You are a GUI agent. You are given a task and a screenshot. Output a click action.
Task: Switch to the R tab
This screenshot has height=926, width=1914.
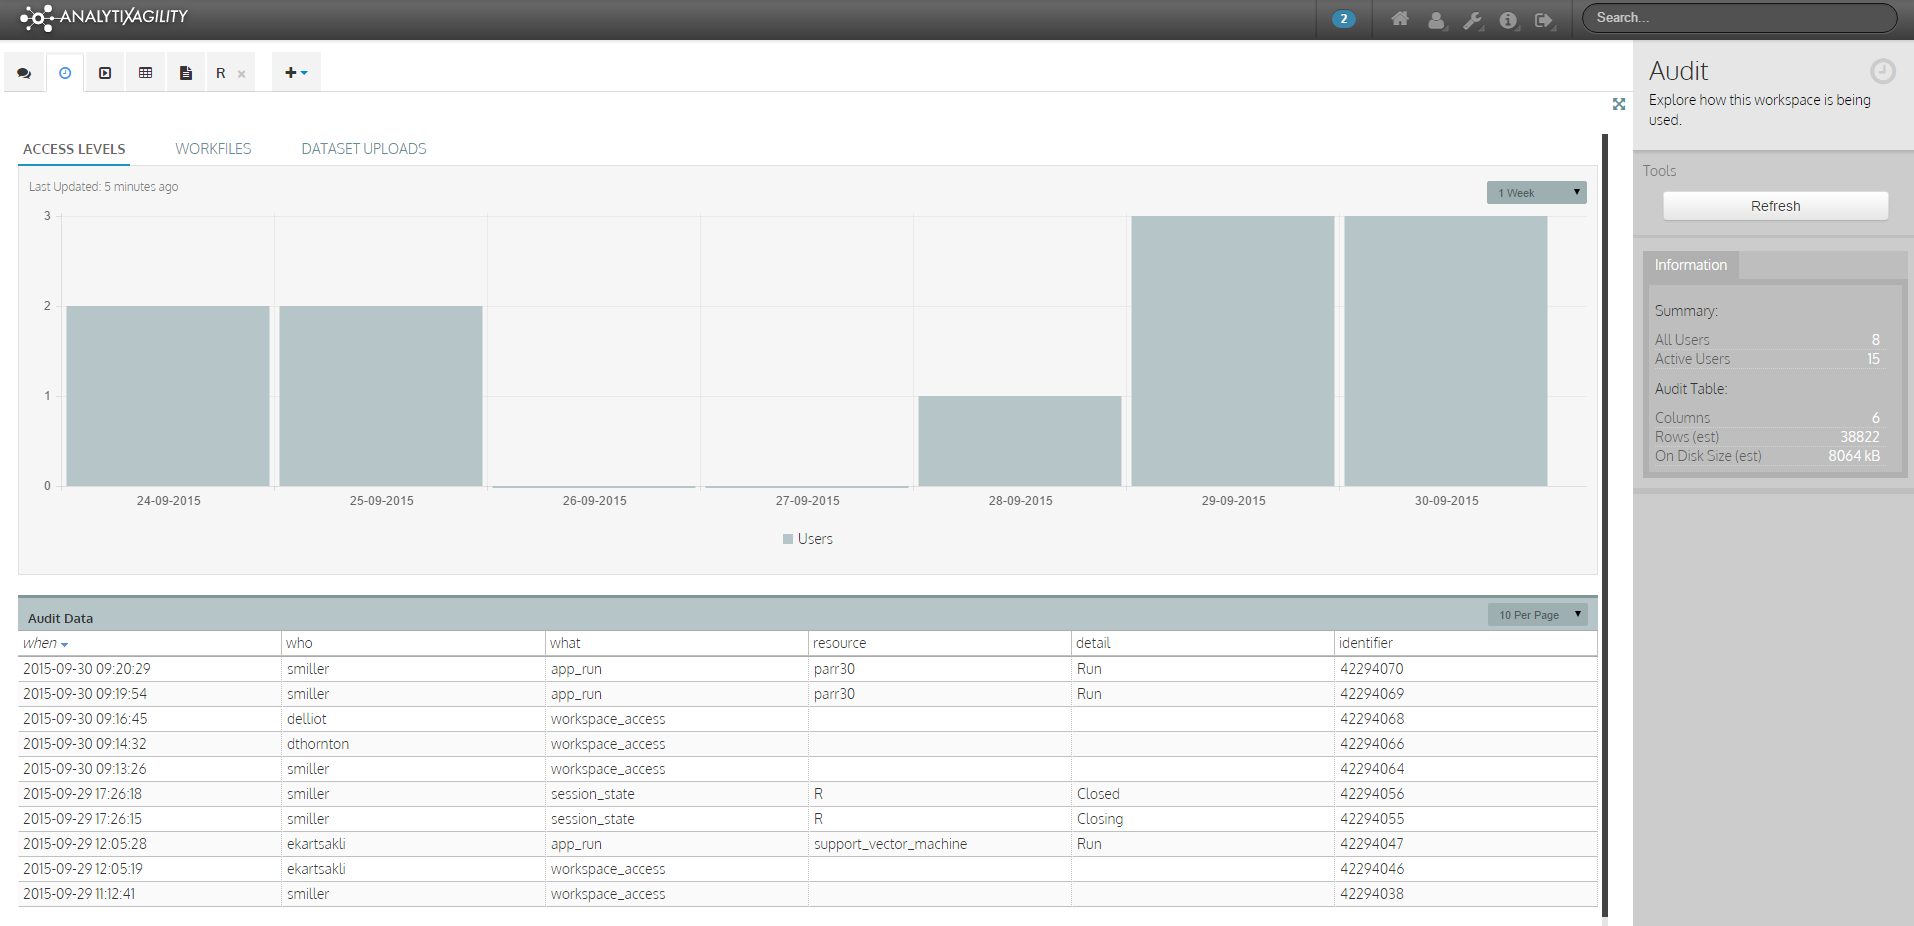click(x=221, y=73)
